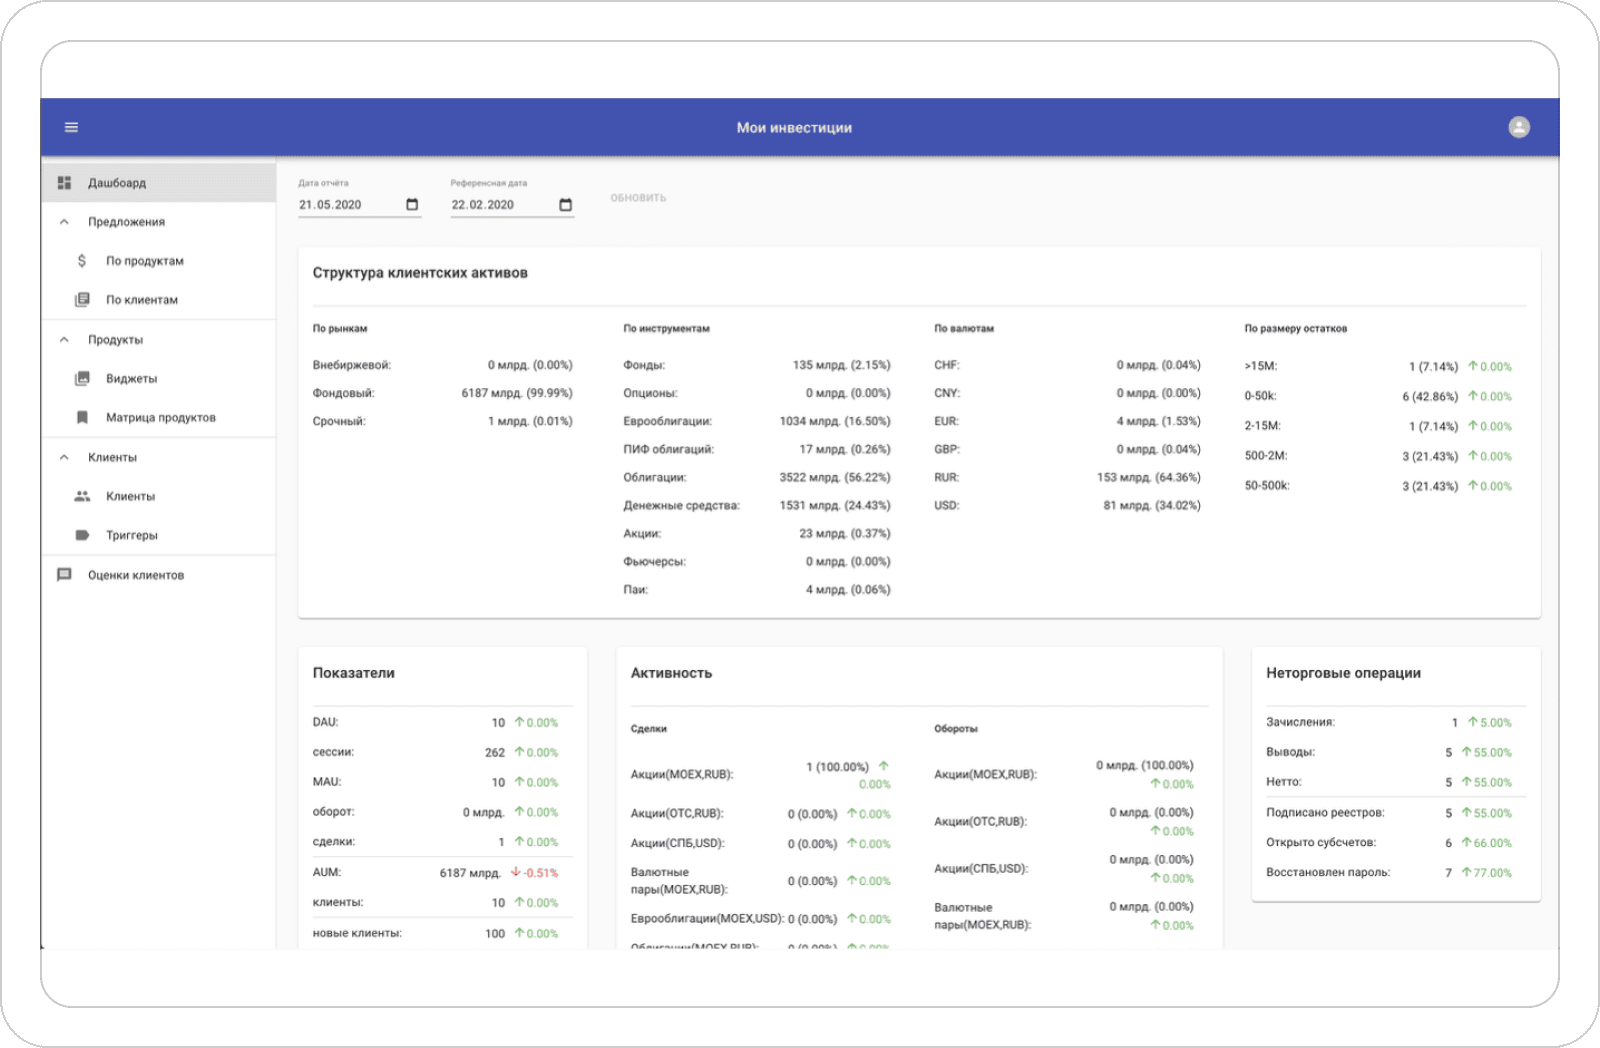The image size is (1600, 1048).
Task: Click the Зачисления change 5.00%
Action: click(1489, 722)
